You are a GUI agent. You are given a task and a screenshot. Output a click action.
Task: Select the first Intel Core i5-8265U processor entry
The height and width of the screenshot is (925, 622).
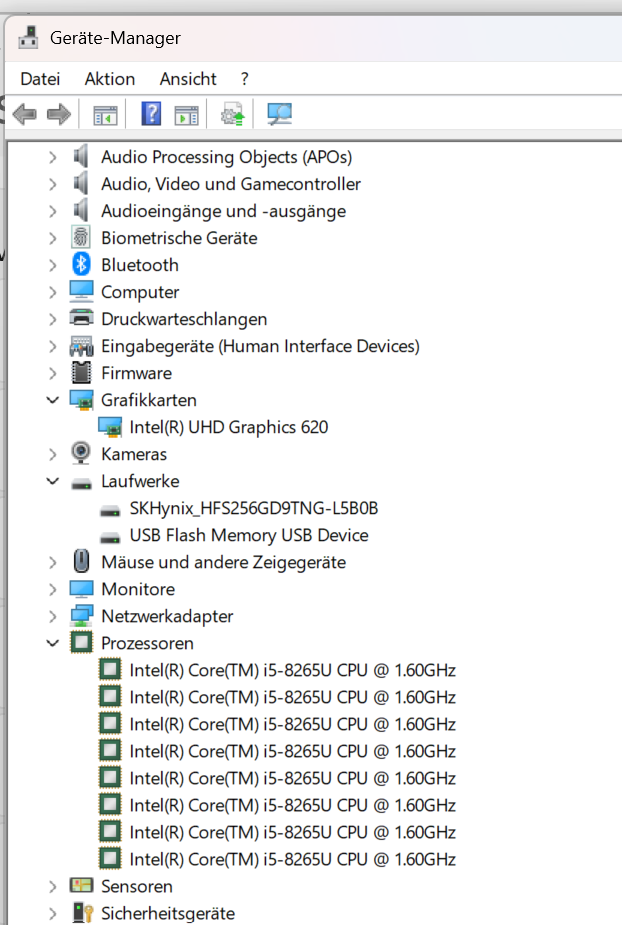pyautogui.click(x=293, y=670)
